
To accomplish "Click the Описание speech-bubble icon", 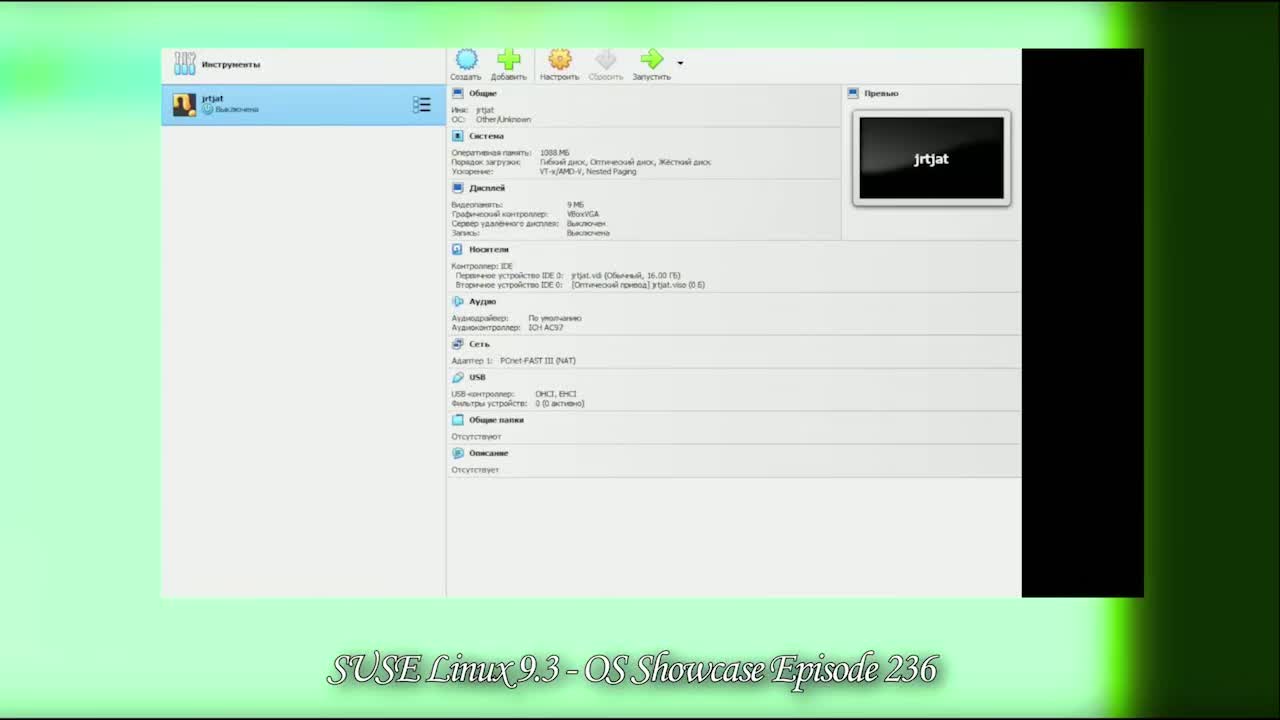I will click(x=457, y=453).
